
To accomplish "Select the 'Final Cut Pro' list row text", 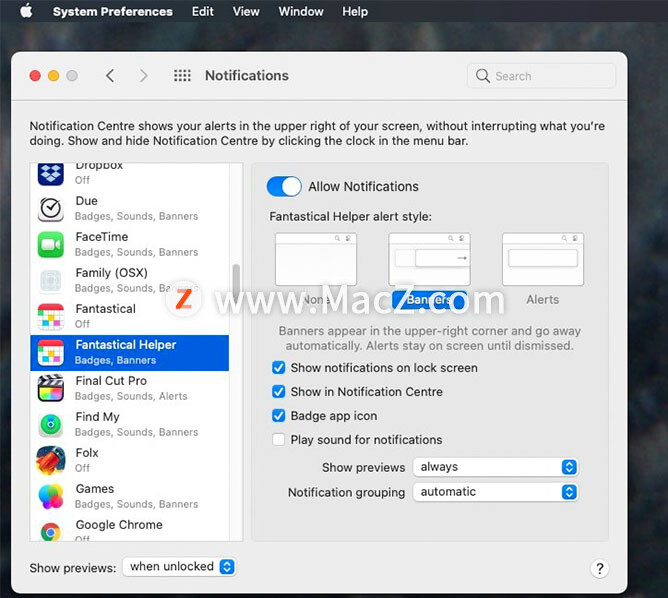I will tap(111, 381).
